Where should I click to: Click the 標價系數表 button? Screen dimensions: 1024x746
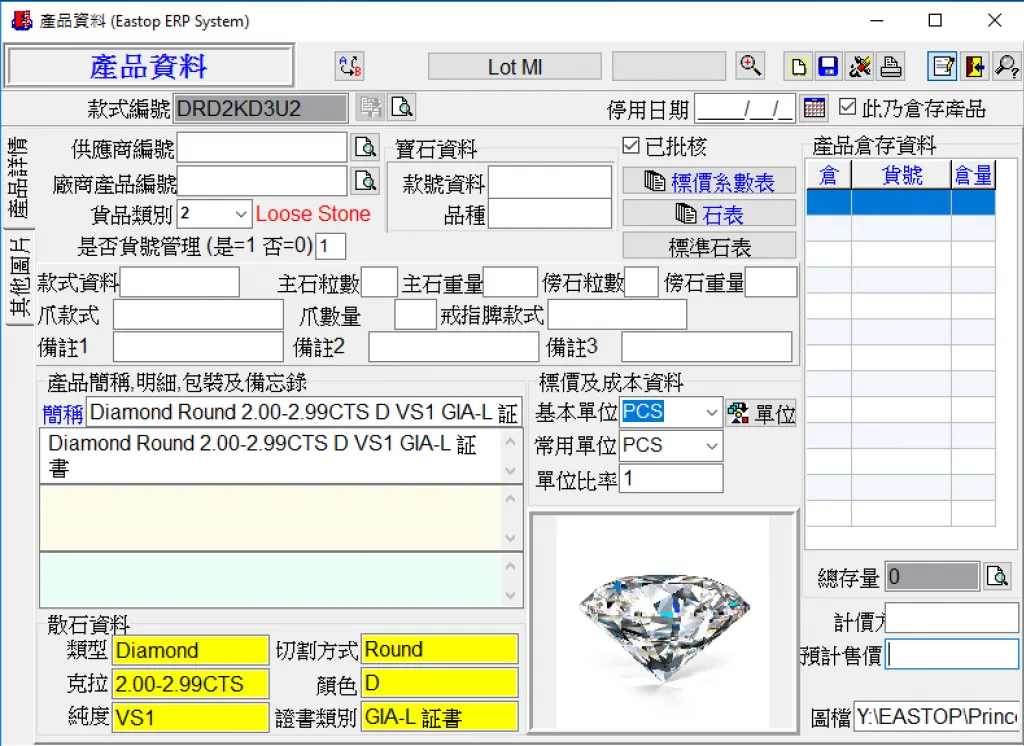click(709, 182)
